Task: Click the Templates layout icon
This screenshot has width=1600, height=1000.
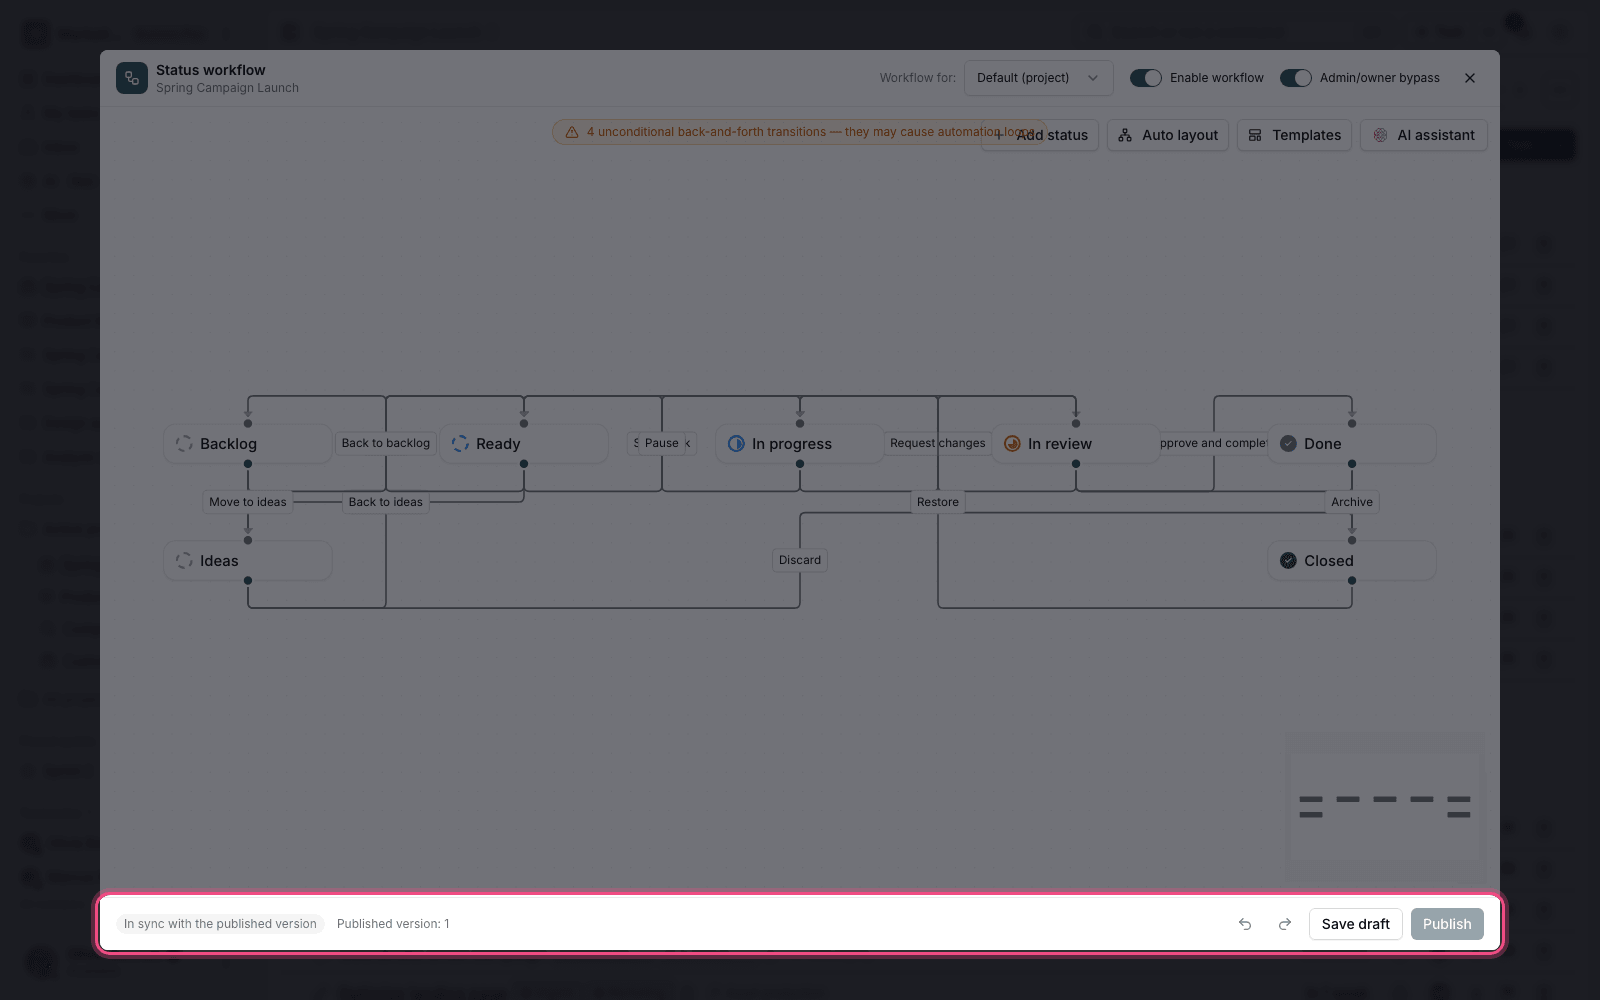Action: (1255, 135)
